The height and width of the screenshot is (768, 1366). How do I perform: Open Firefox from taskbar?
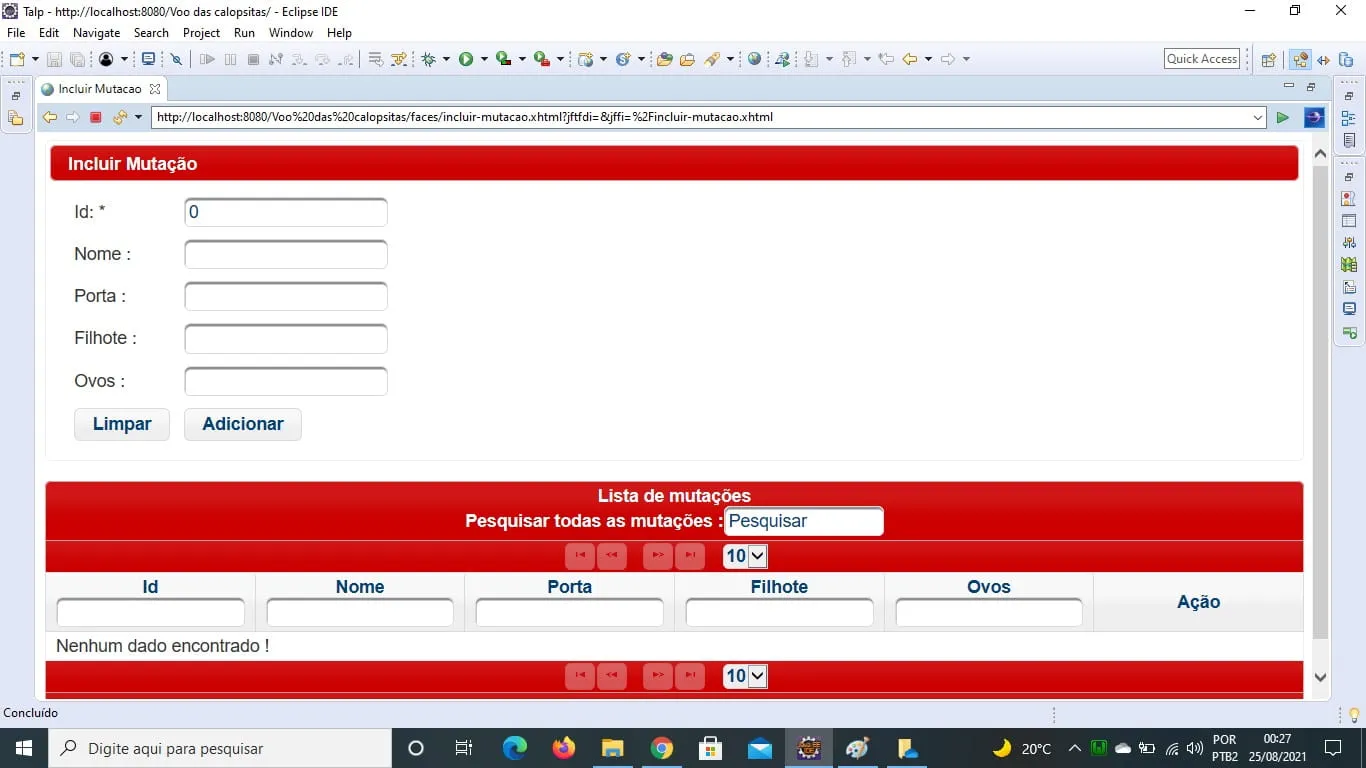[564, 748]
